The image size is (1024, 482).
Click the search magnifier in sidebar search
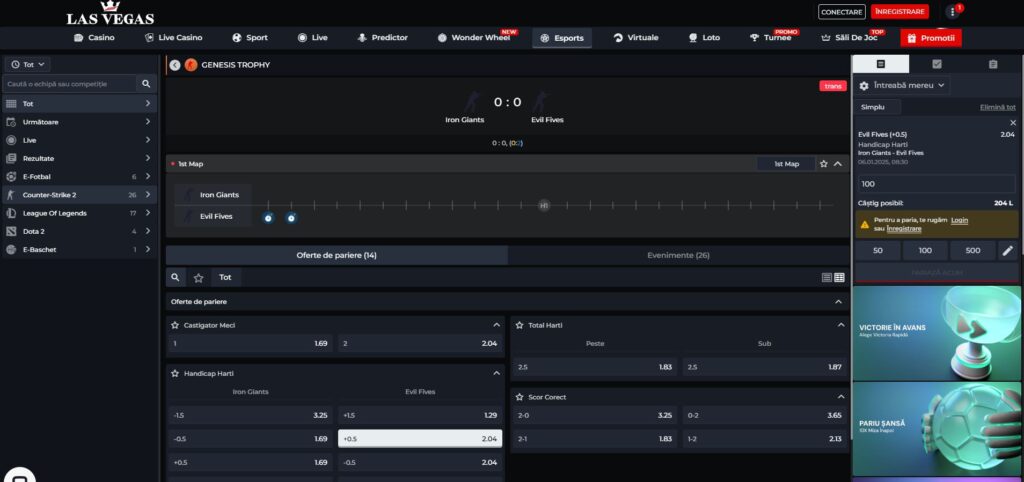146,84
